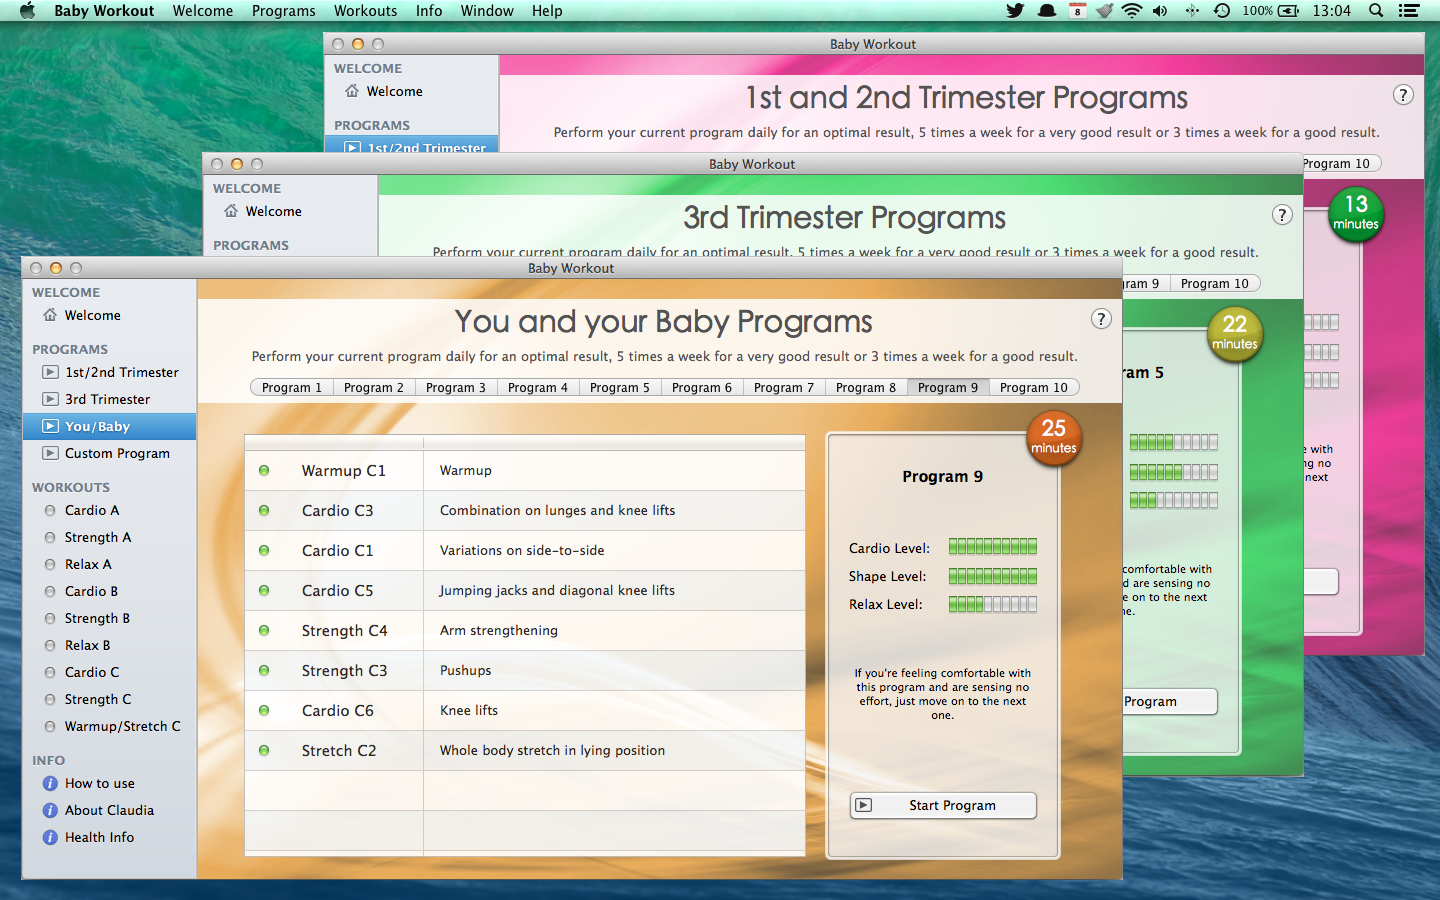
Task: Select Warmup/Stretch C workout bullet
Action: coord(50,726)
